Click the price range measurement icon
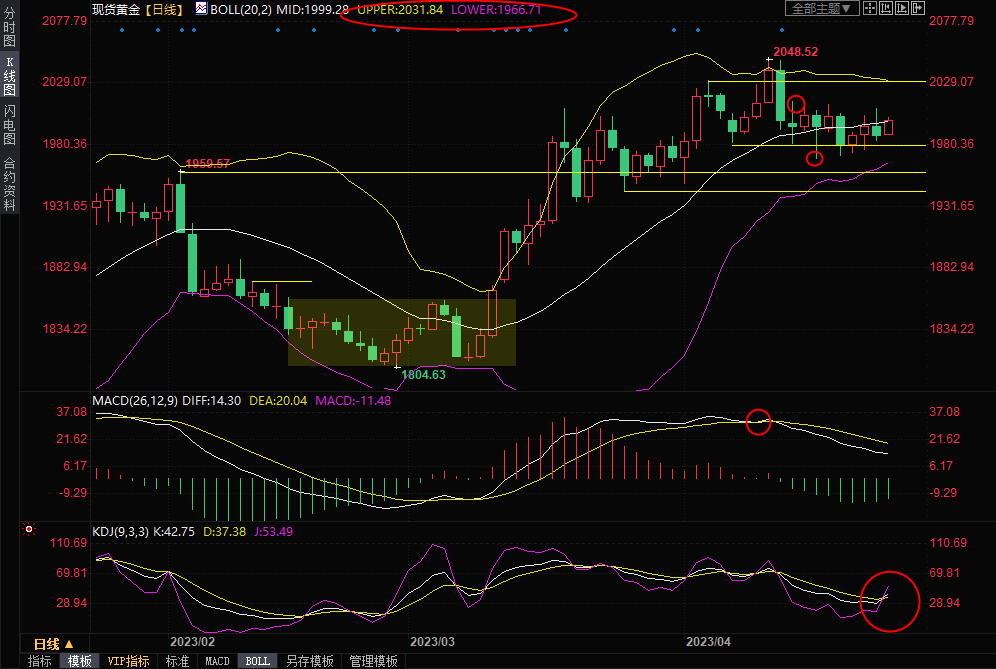The image size is (996, 669). pos(886,8)
